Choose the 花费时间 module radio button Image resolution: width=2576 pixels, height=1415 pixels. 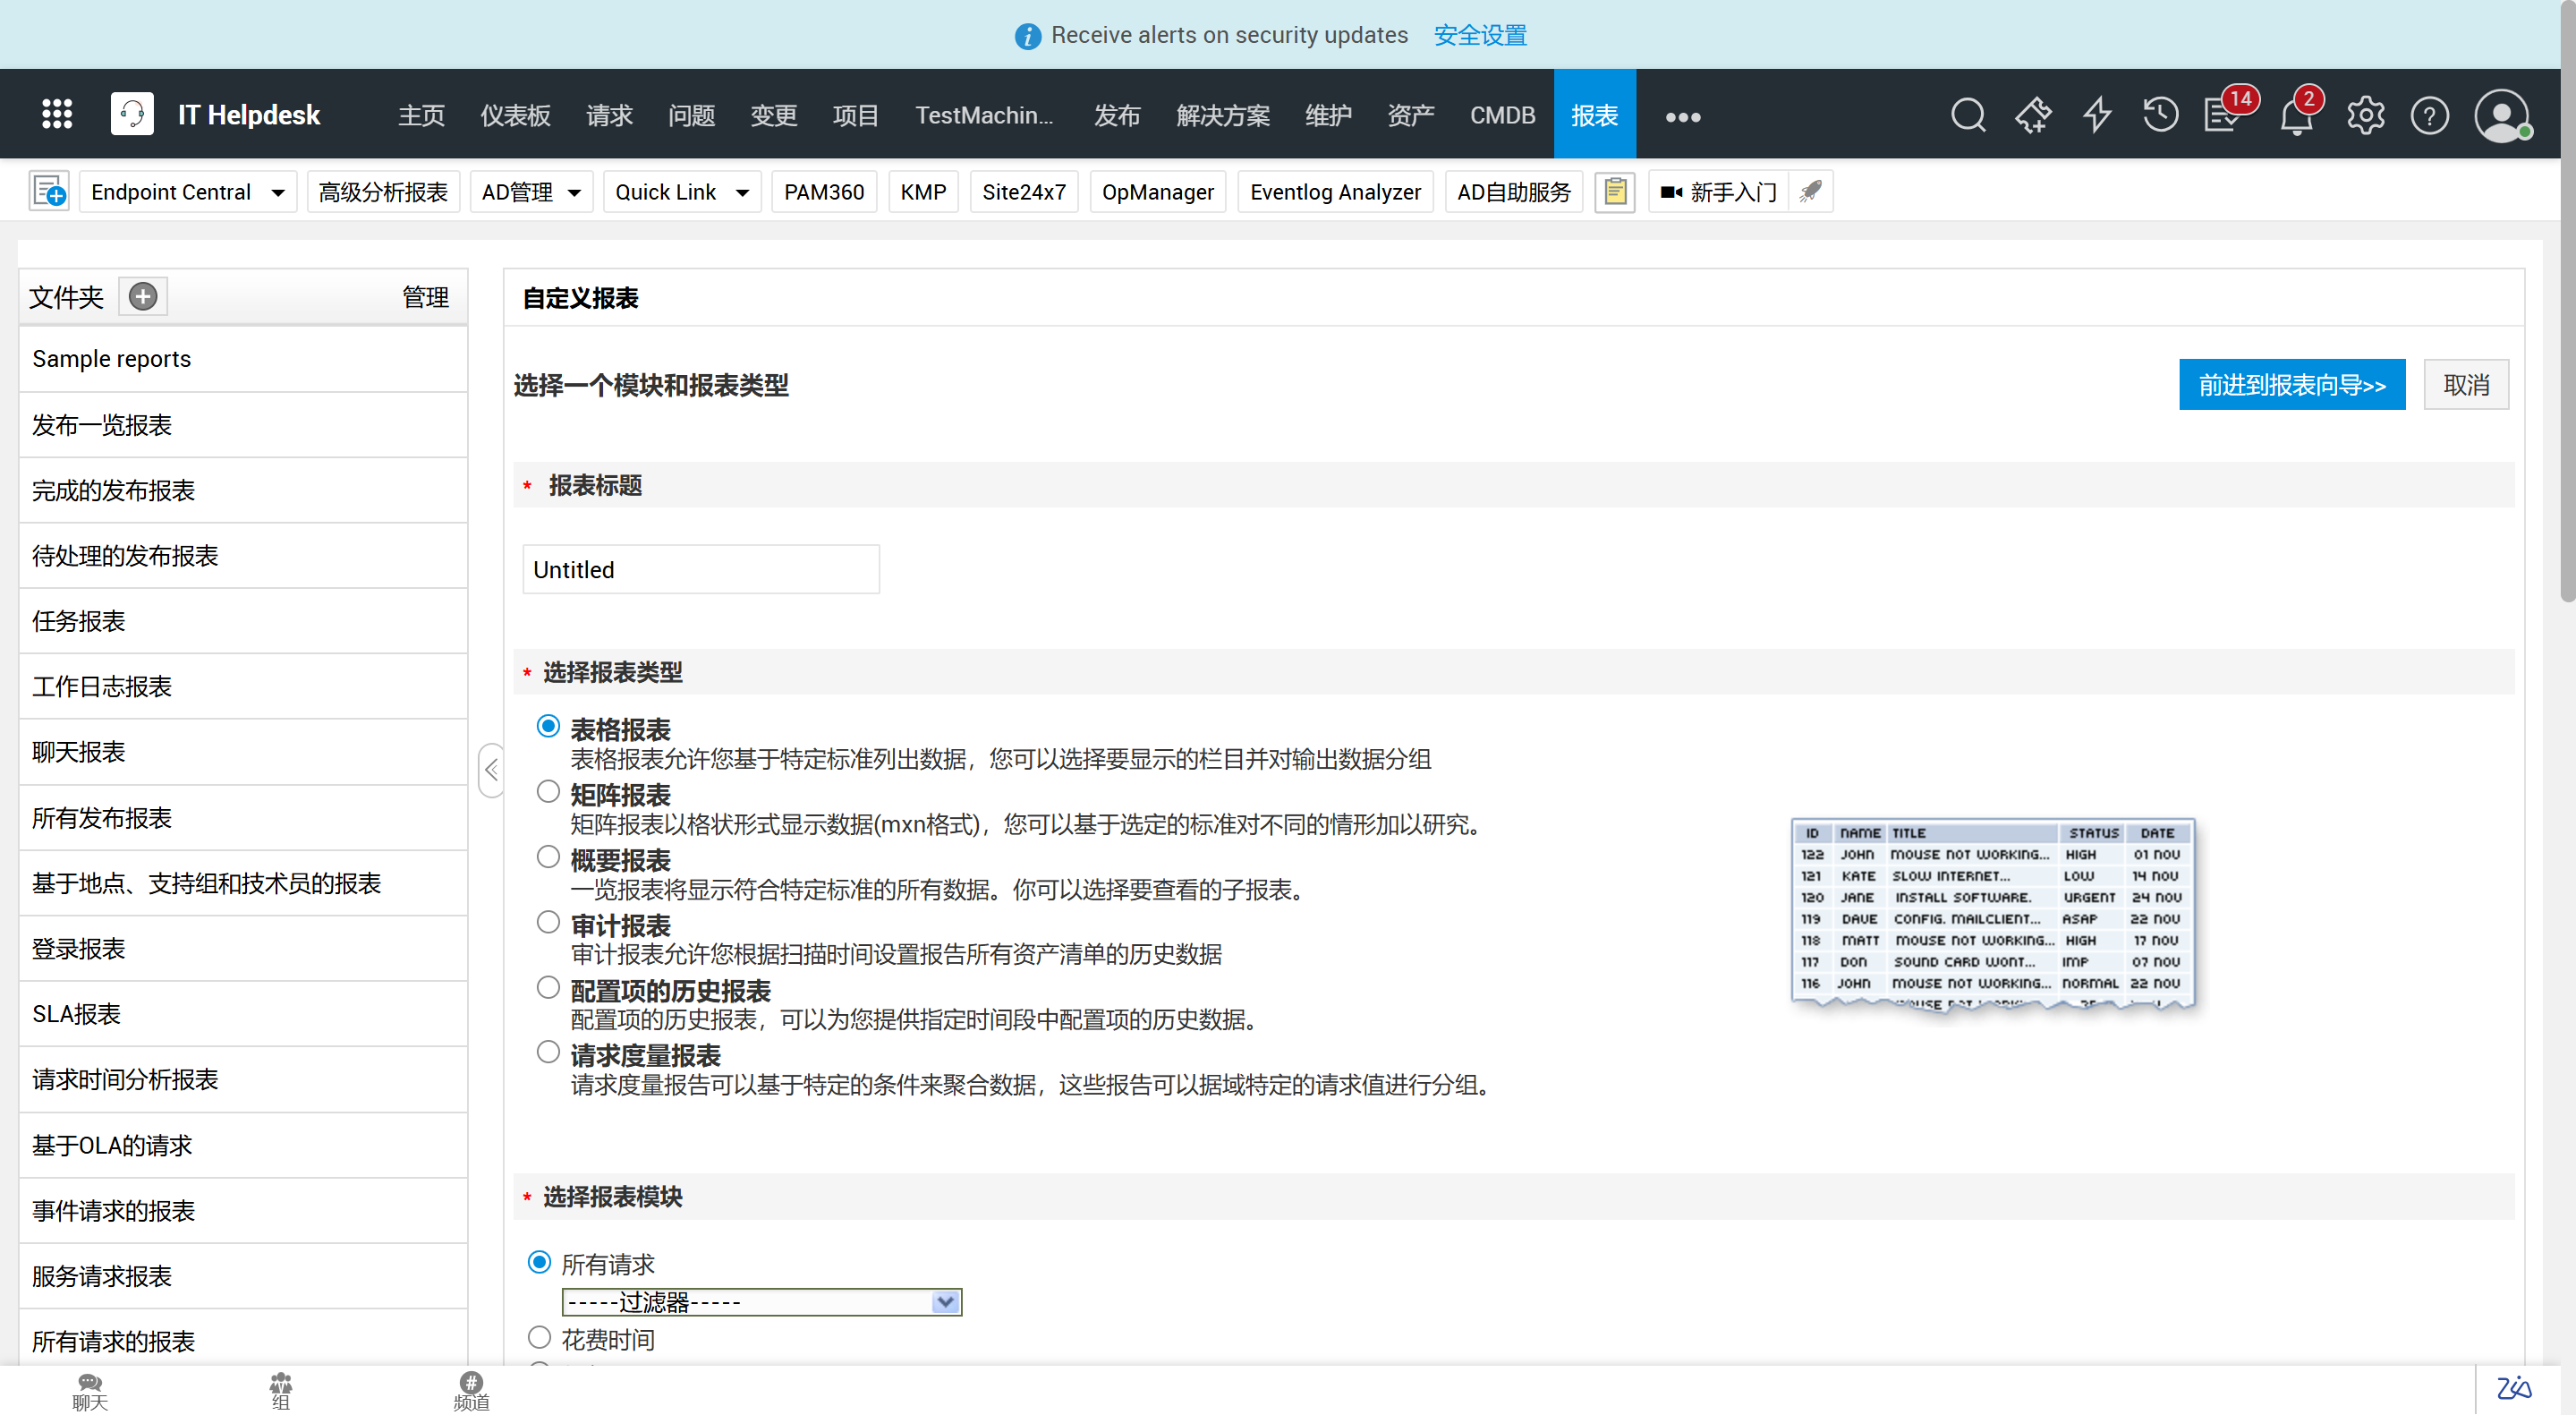[539, 1337]
